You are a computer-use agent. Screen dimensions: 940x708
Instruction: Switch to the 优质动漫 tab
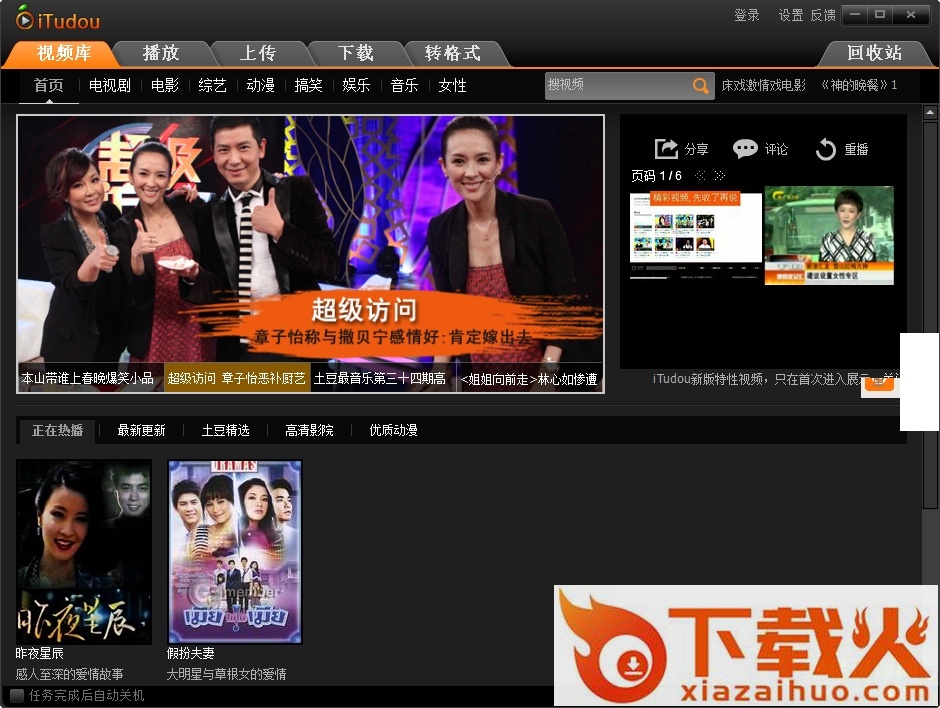(x=393, y=430)
